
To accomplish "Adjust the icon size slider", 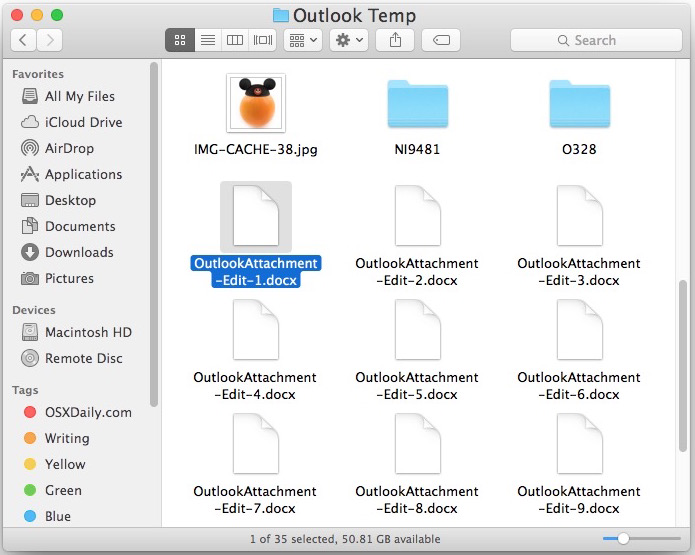I will [x=623, y=539].
